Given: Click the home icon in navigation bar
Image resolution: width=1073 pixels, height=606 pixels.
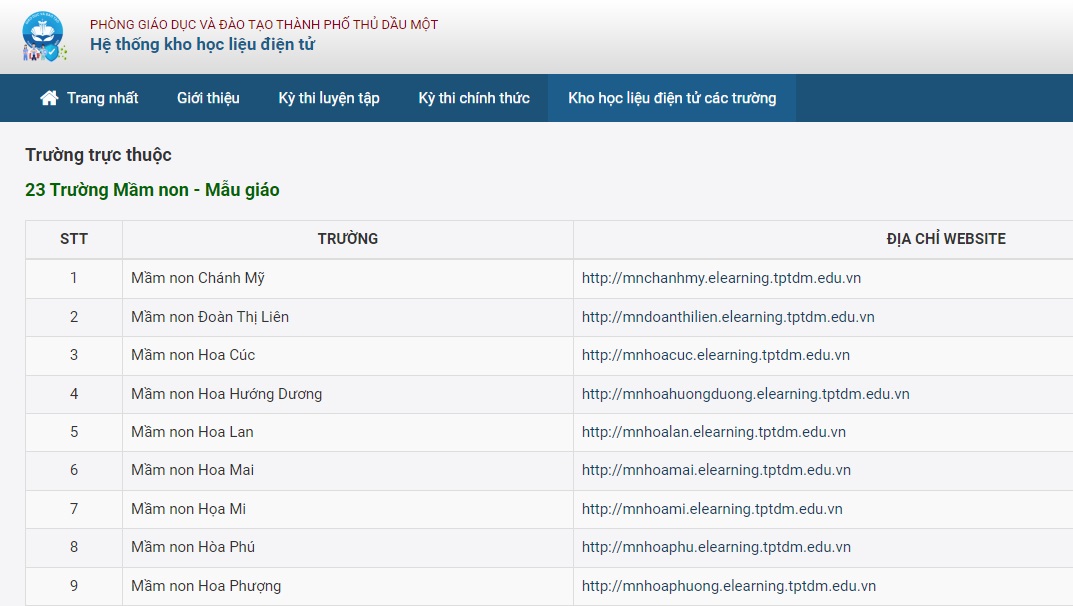Looking at the screenshot, I should (x=49, y=98).
